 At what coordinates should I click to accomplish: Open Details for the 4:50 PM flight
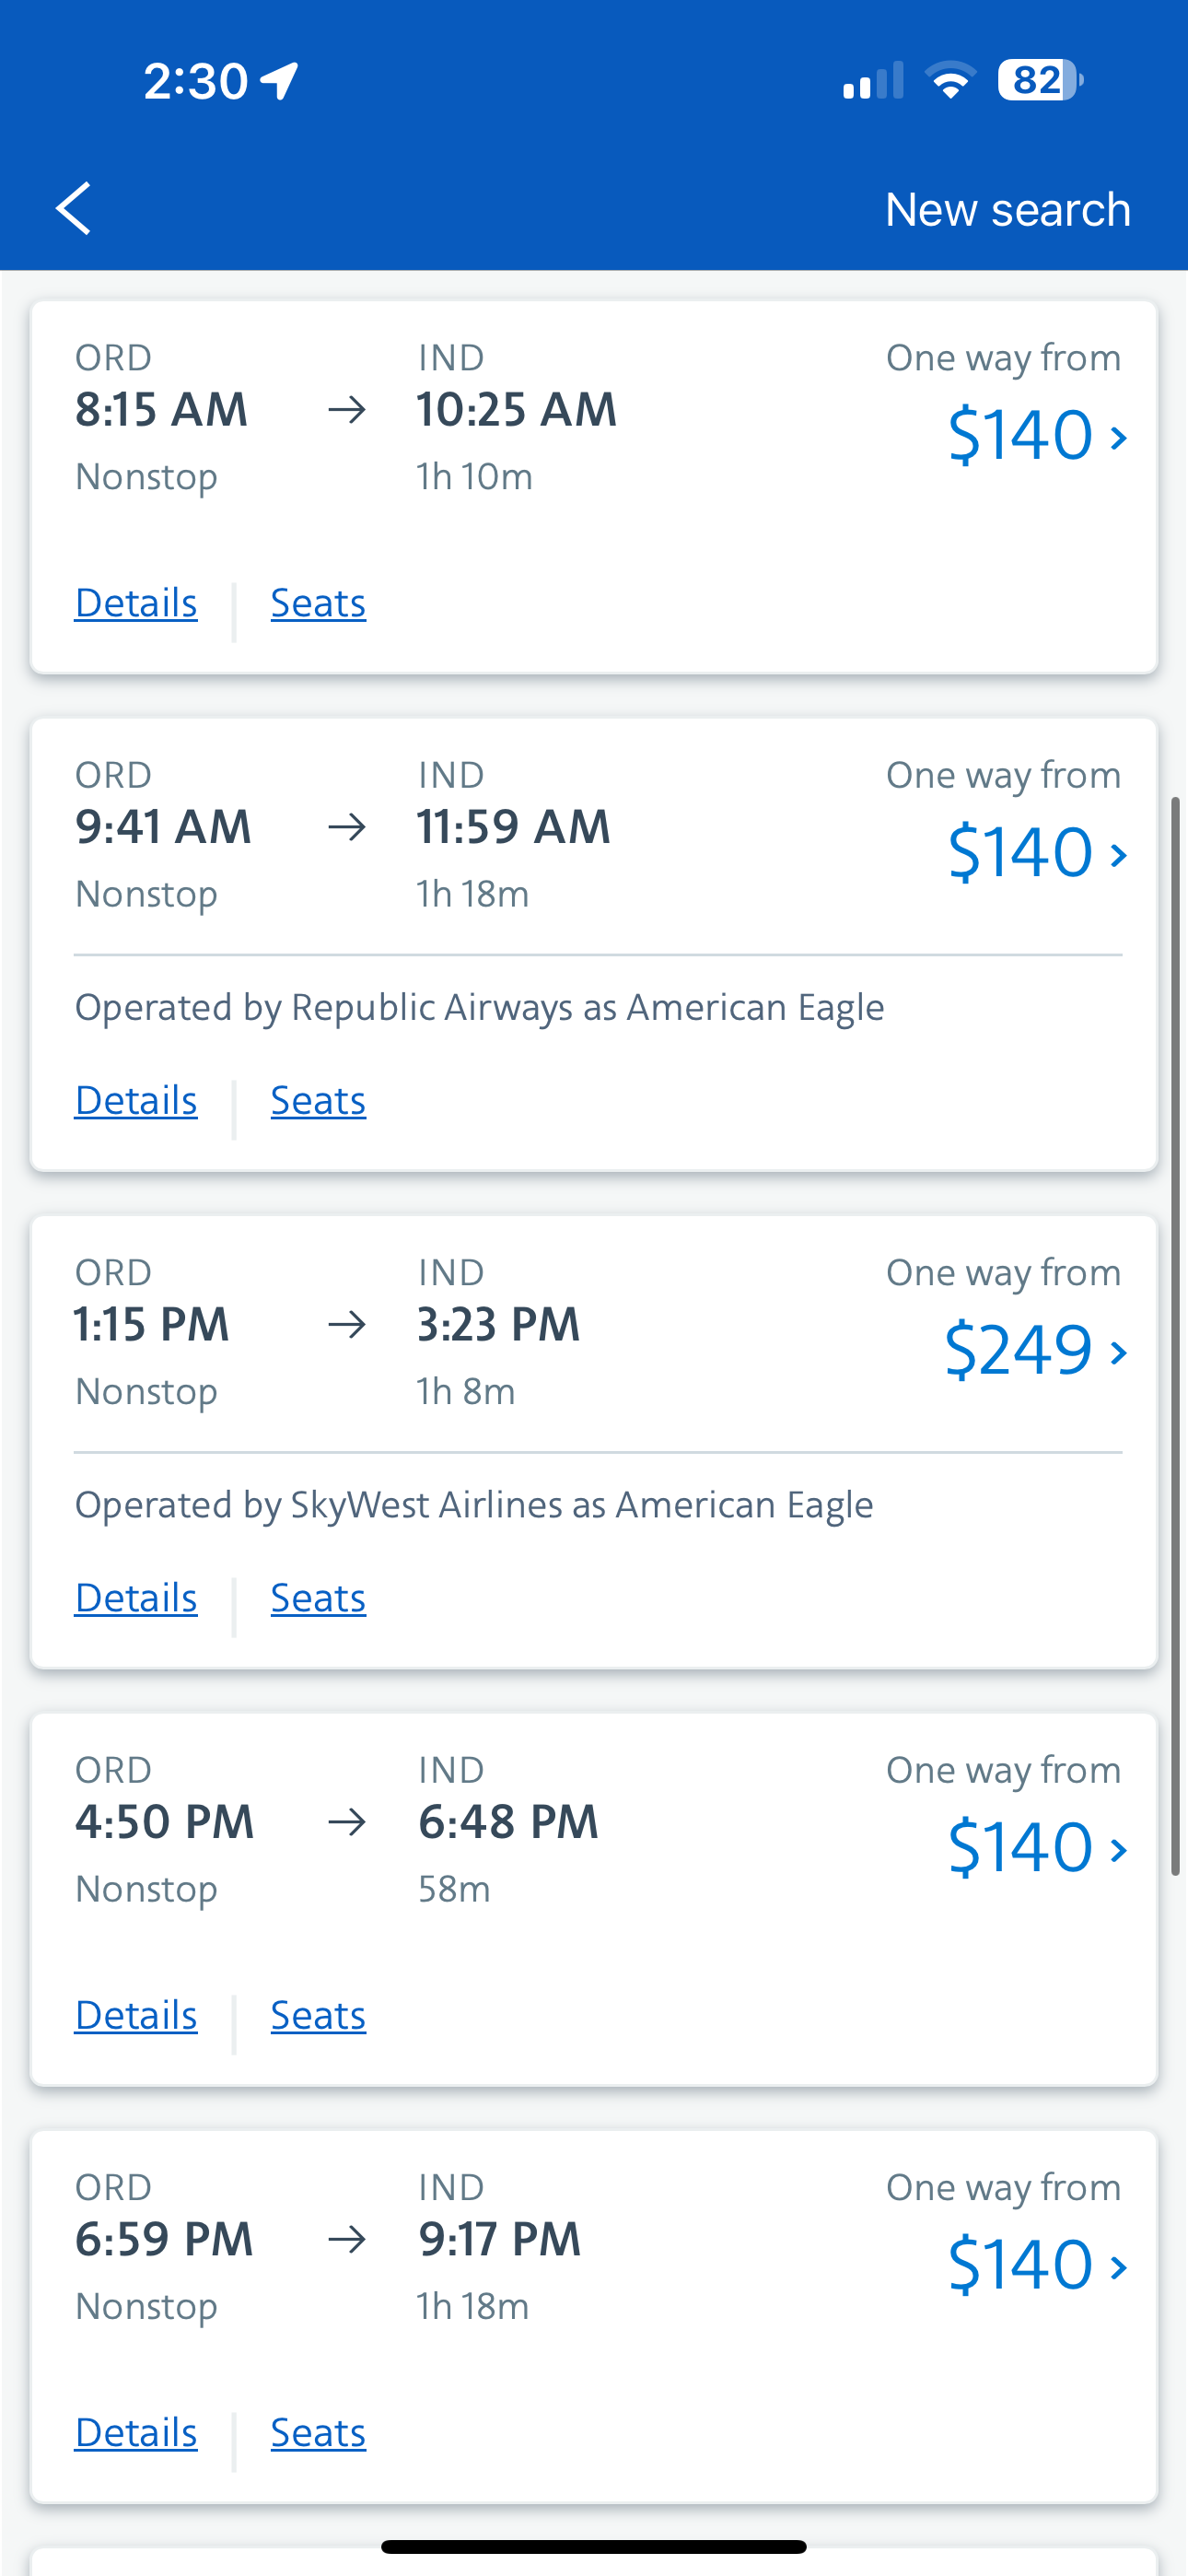136,2016
